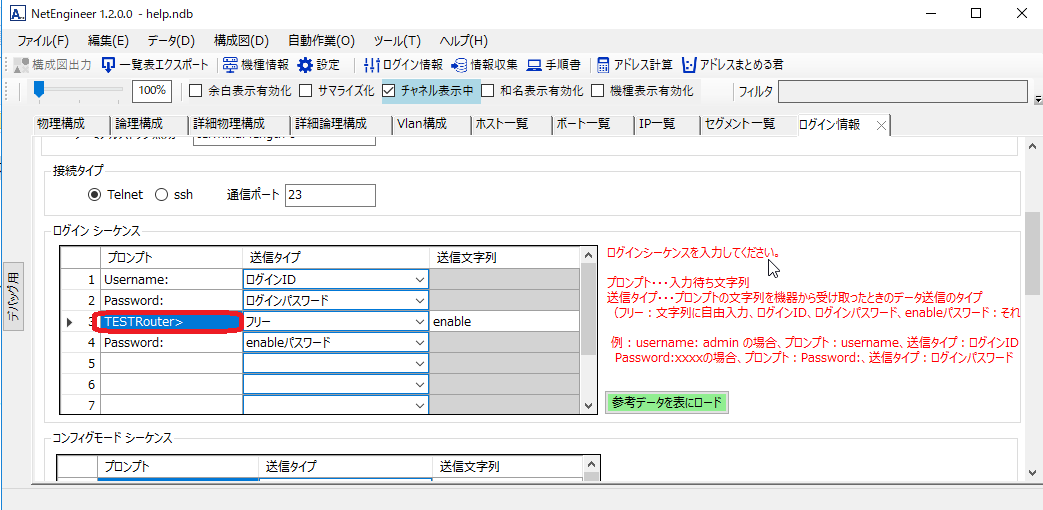Expand the 送信タイプ dropdown showing ログインID
The width and height of the screenshot is (1043, 510).
[420, 280]
